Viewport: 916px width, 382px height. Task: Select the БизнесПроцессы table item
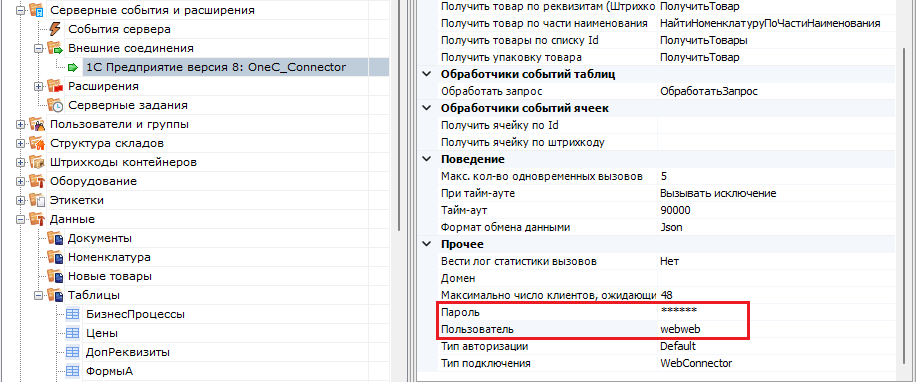tap(135, 314)
